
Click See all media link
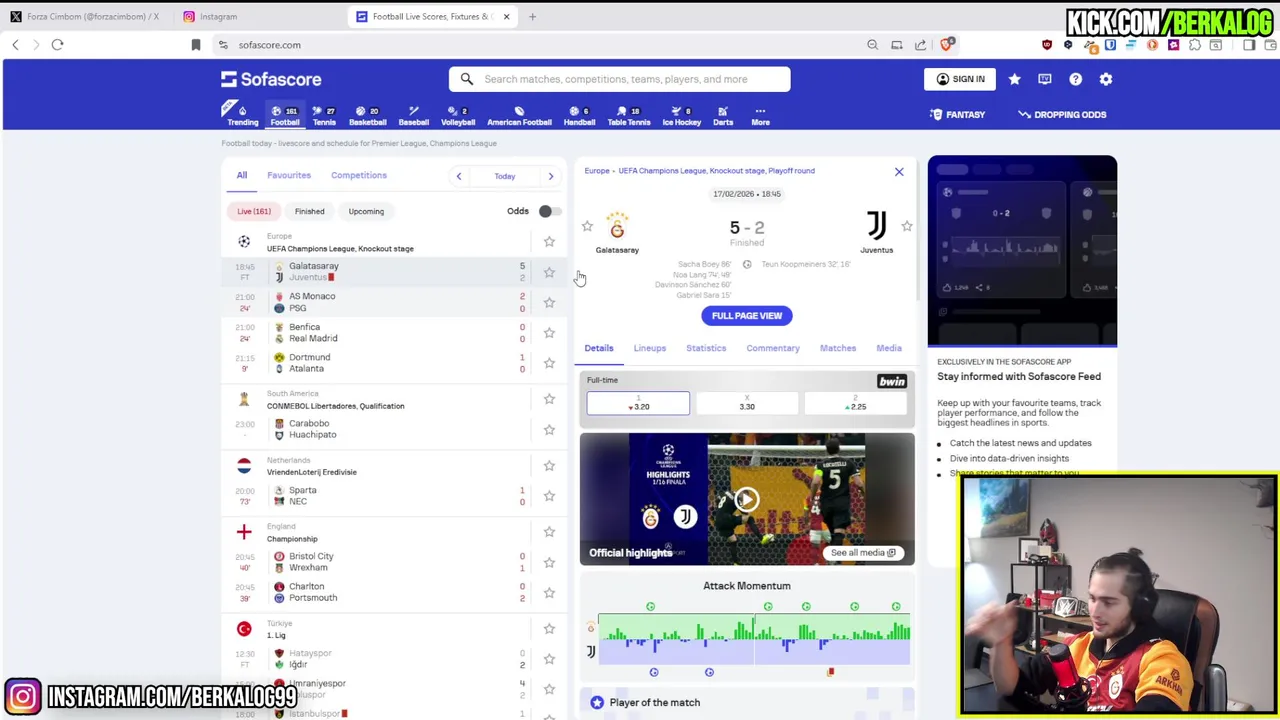pos(863,552)
